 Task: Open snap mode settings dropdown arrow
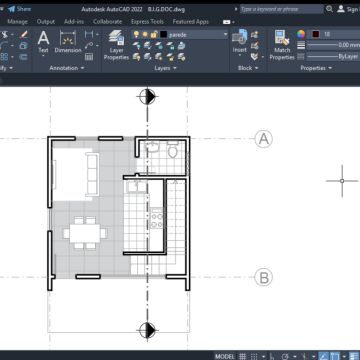[263, 356]
